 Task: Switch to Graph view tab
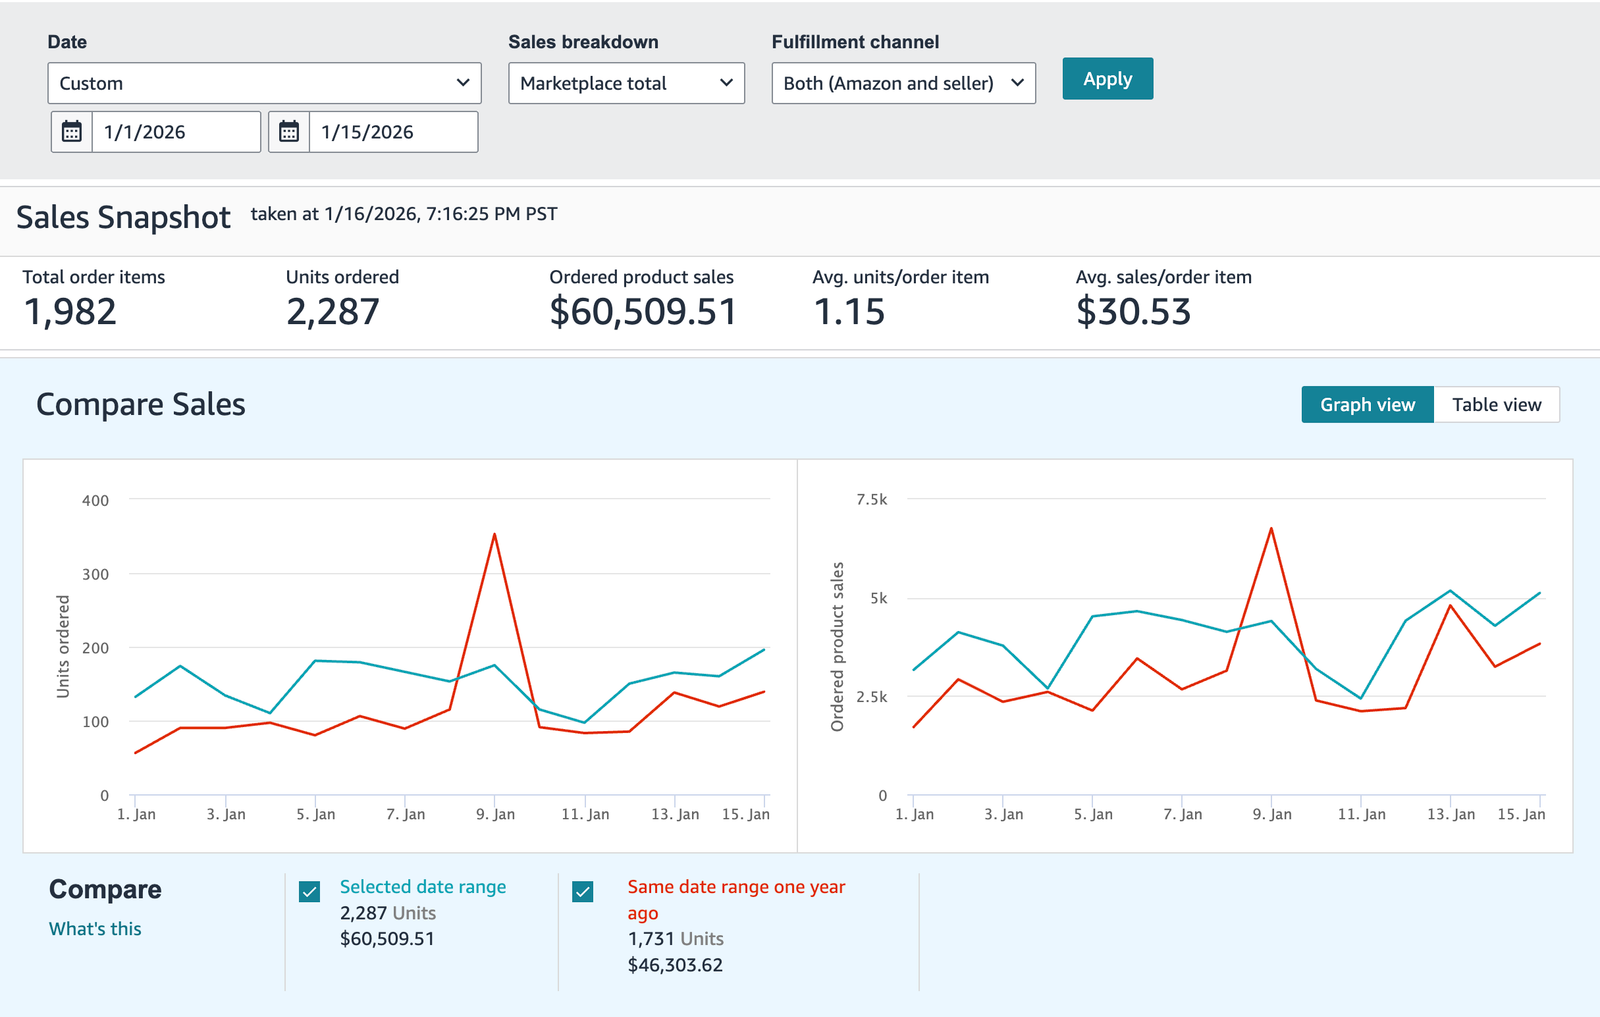coord(1367,405)
